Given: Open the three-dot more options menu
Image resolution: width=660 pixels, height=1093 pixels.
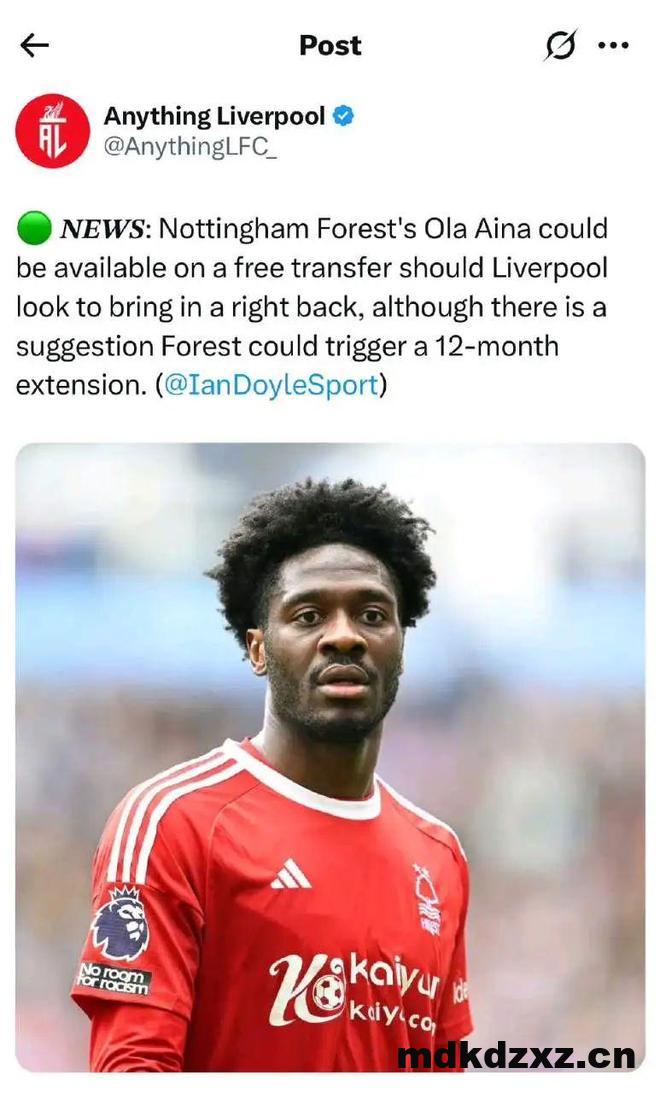Looking at the screenshot, I should point(613,46).
